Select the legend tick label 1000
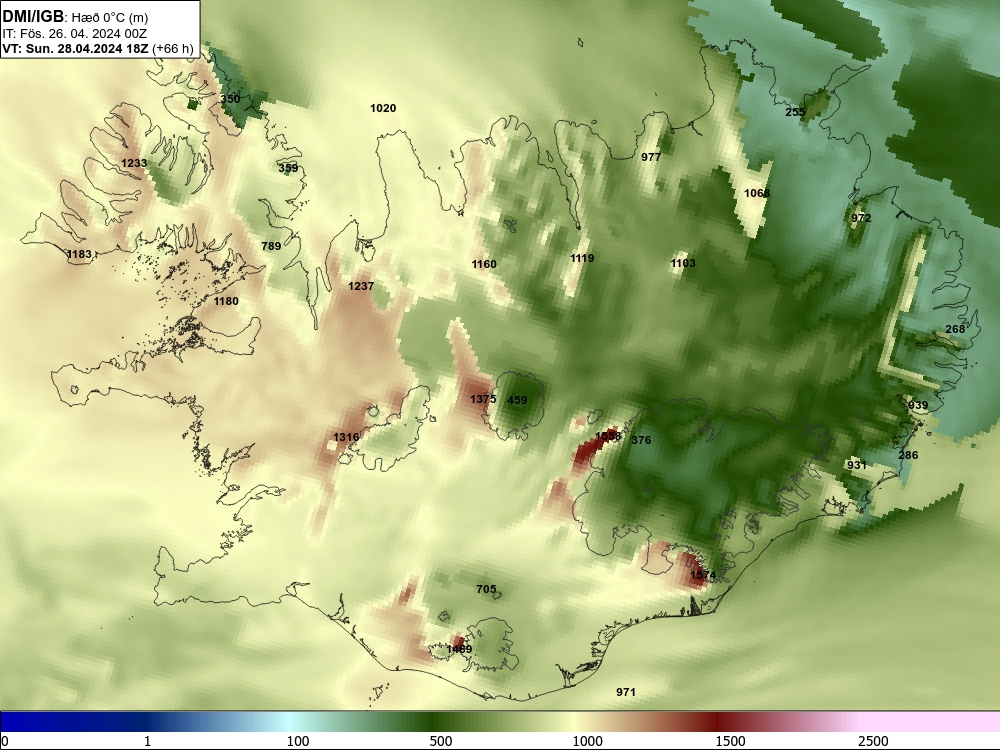This screenshot has width=1000, height=750. pyautogui.click(x=587, y=740)
